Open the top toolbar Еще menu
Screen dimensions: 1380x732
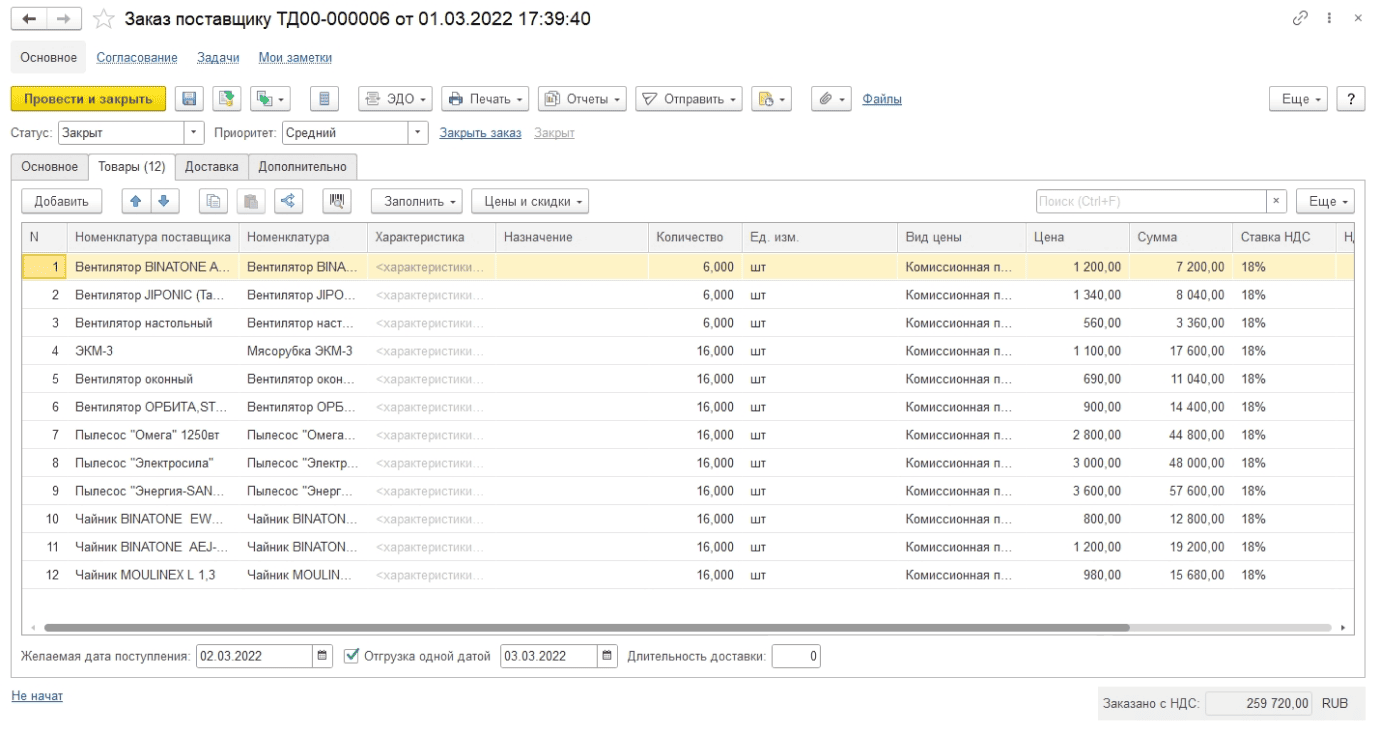1298,99
